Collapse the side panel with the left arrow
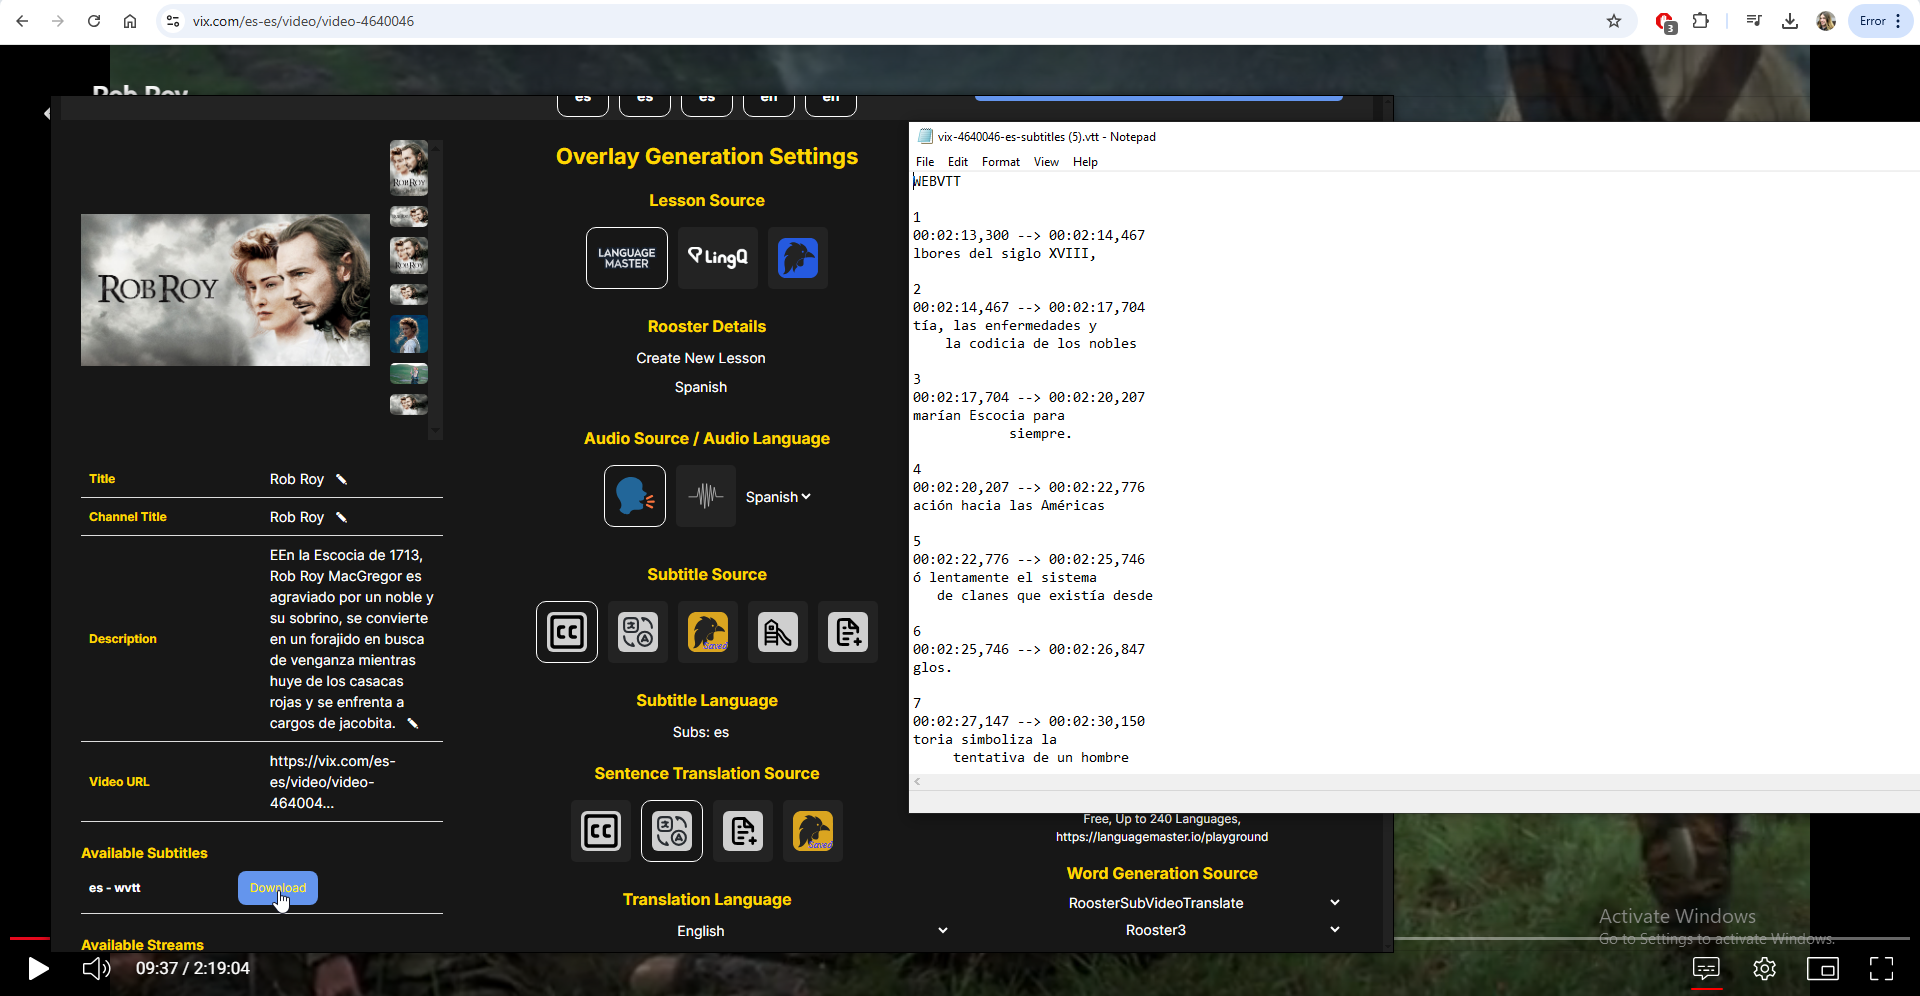1920x996 pixels. pyautogui.click(x=47, y=114)
